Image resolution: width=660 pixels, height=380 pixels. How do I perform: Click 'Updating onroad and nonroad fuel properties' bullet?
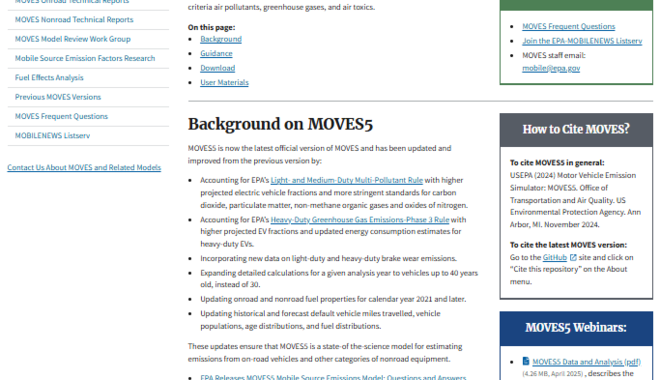point(333,299)
